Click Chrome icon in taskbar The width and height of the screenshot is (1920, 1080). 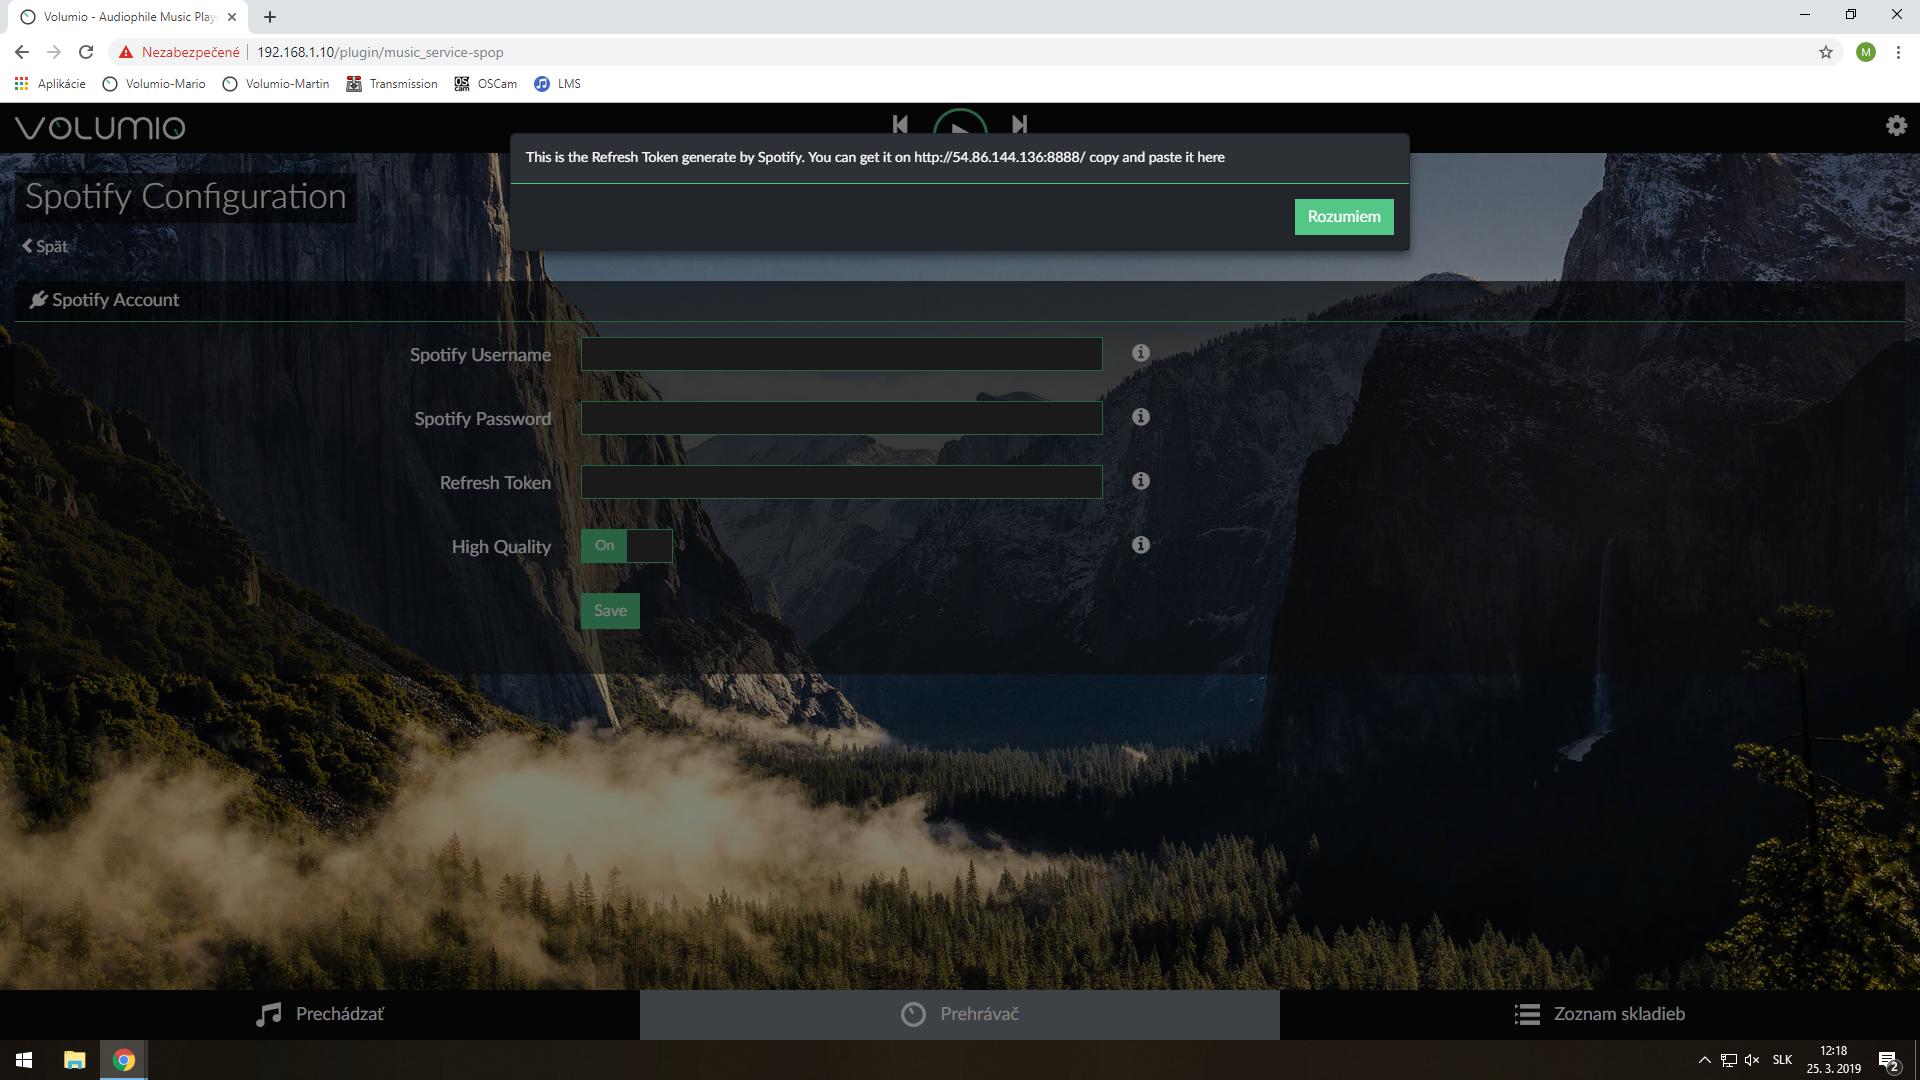[124, 1060]
